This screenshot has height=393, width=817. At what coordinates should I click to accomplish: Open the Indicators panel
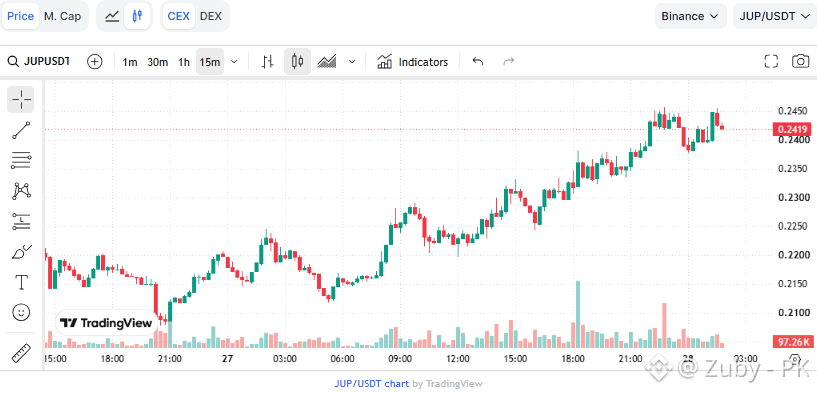(x=413, y=62)
